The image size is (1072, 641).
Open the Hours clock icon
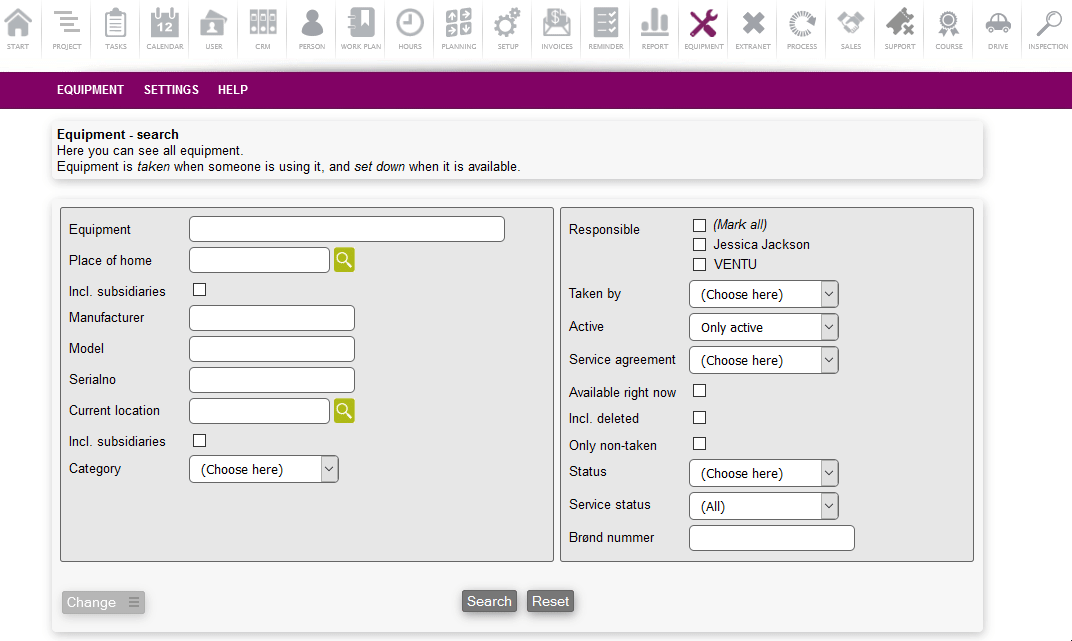pos(410,27)
